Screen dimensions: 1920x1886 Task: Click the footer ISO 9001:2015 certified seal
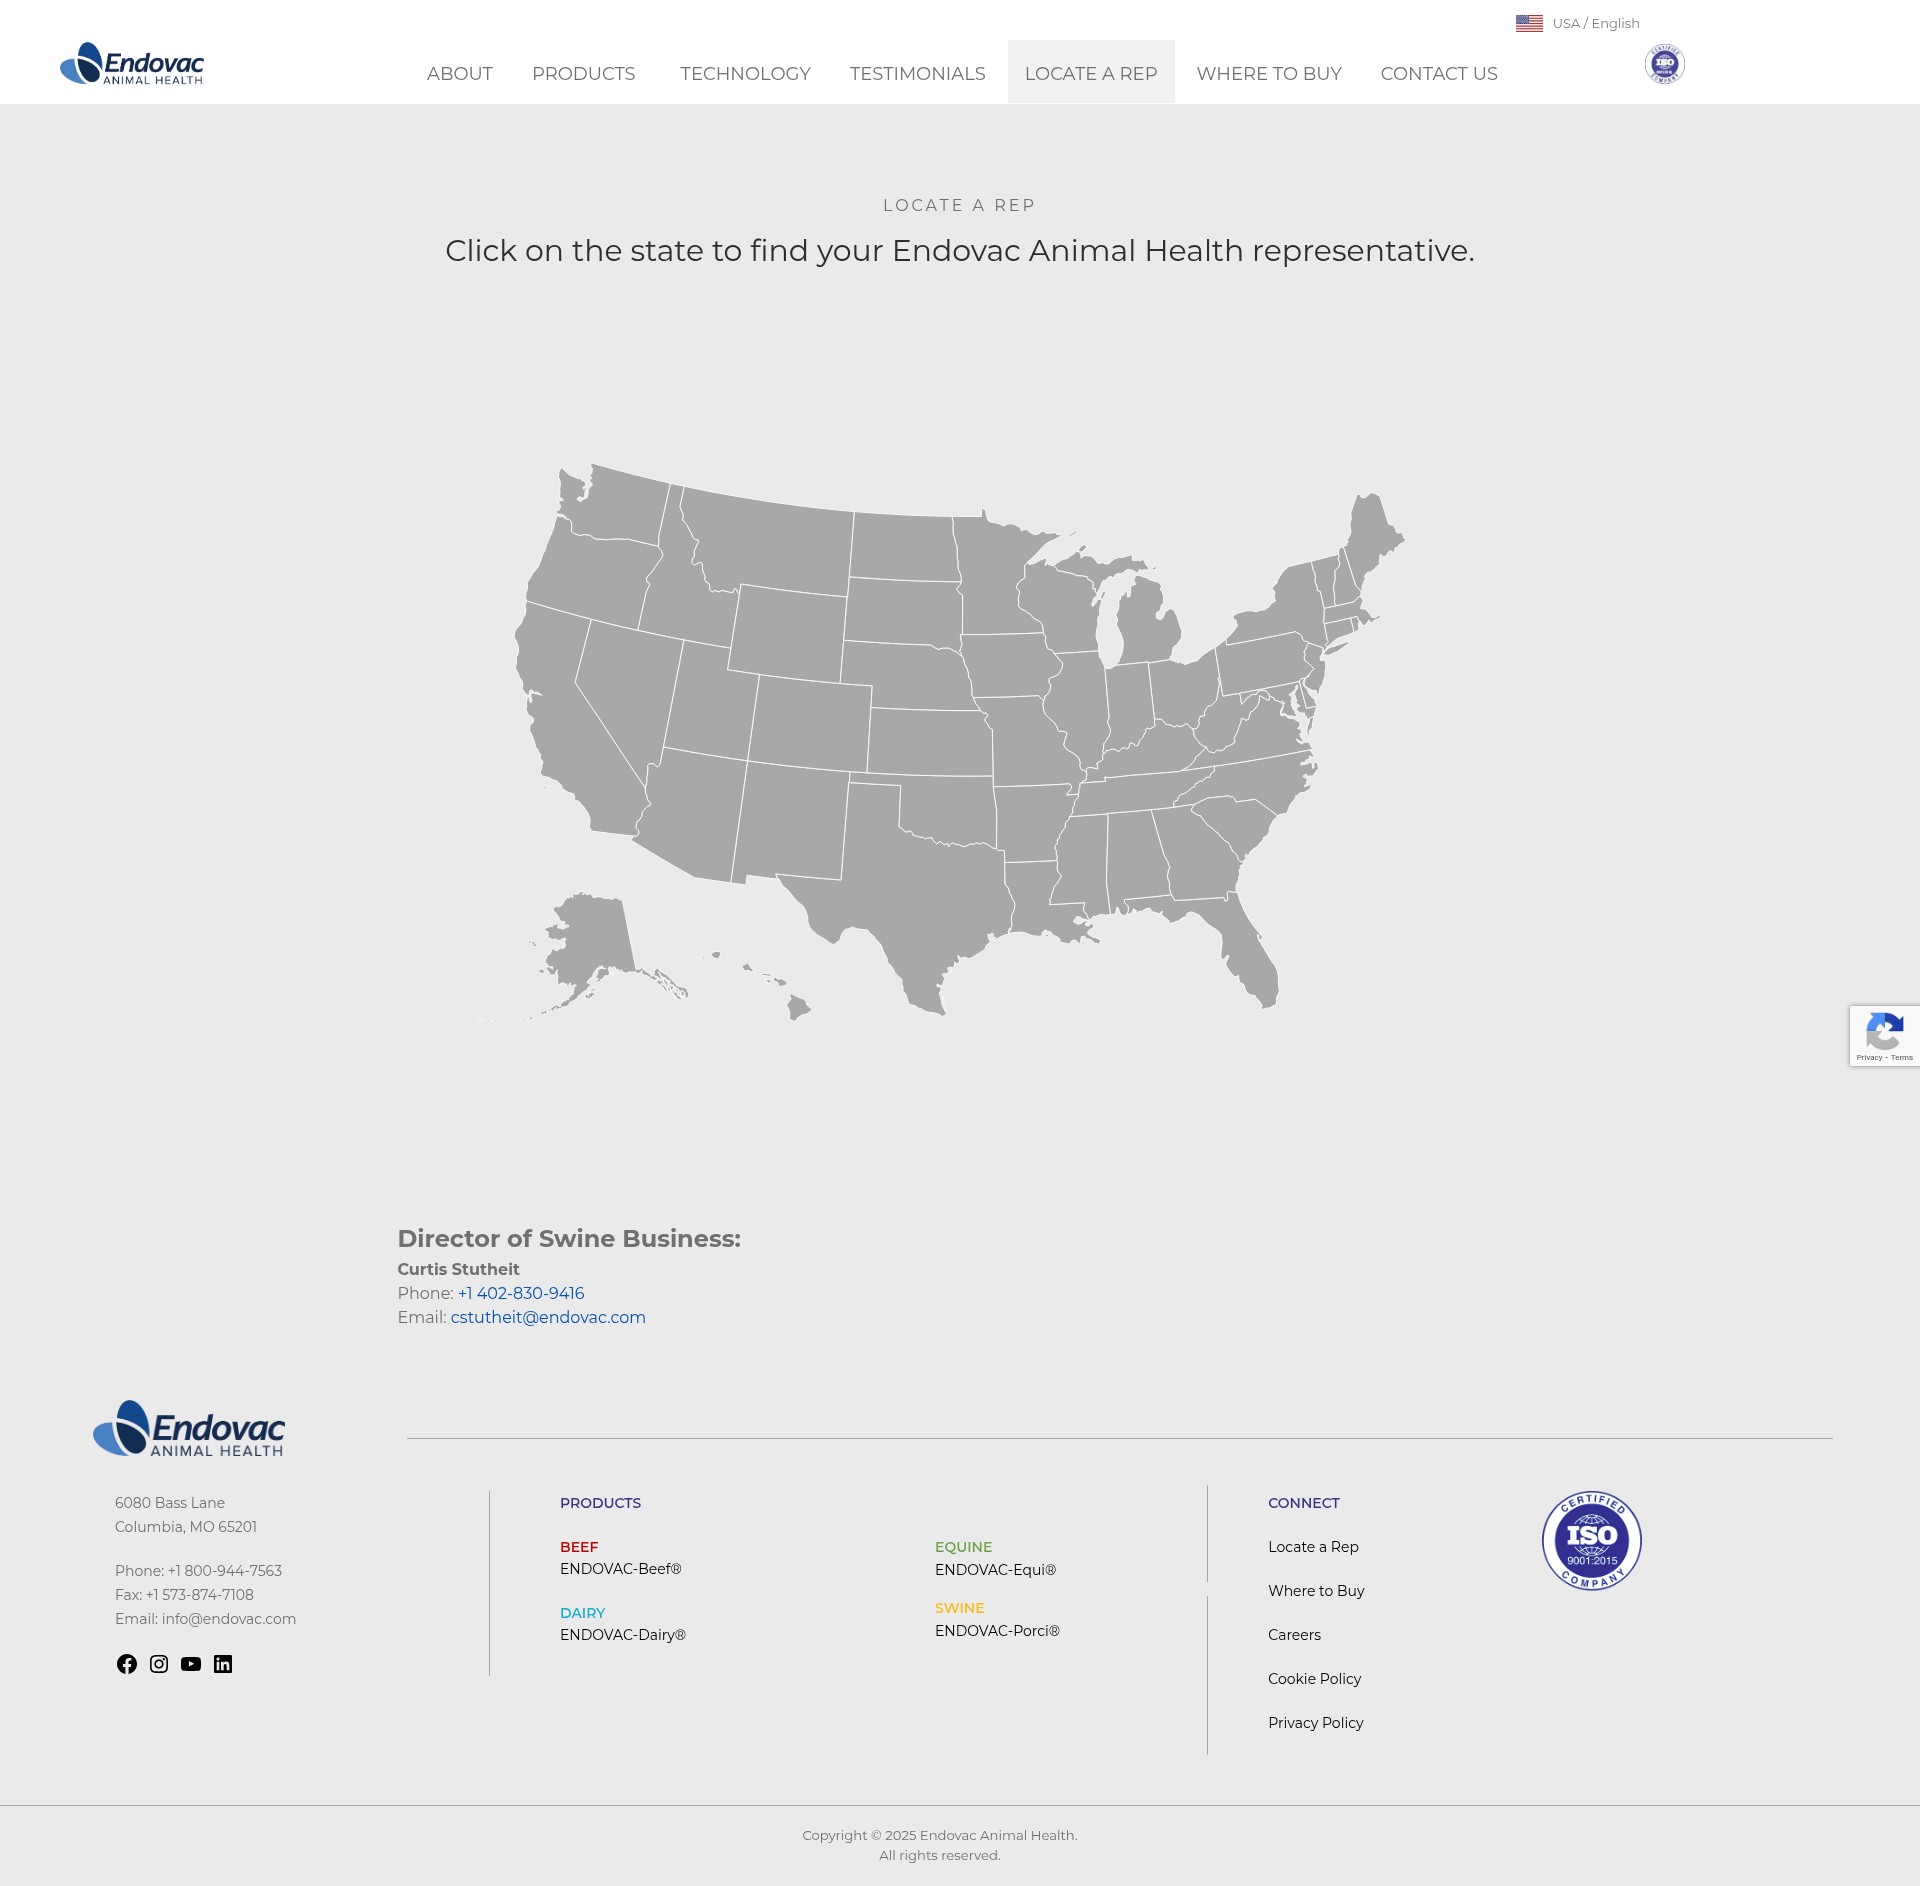(1592, 1541)
